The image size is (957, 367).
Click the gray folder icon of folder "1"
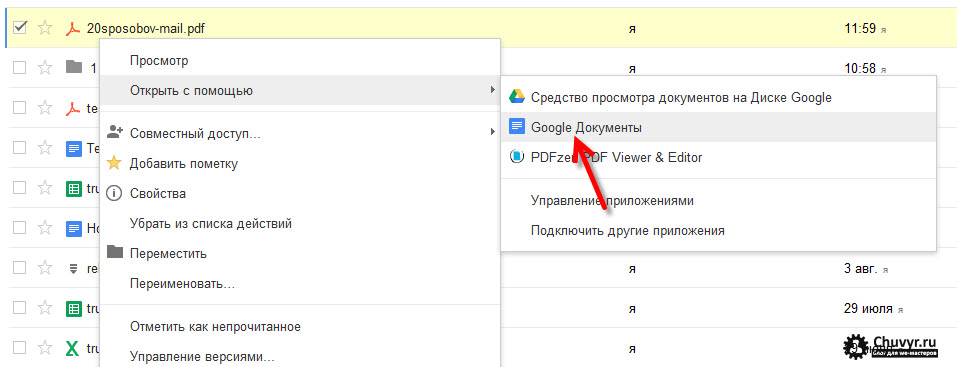click(73, 67)
